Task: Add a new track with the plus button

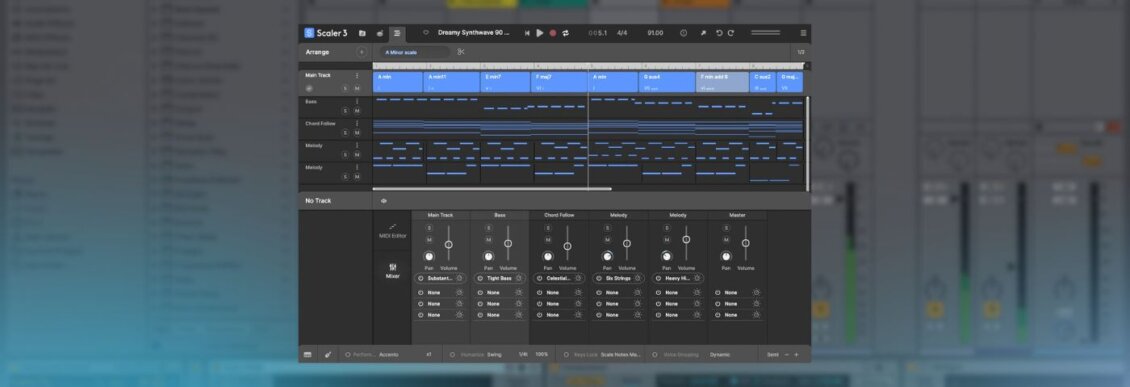Action: pyautogui.click(x=362, y=52)
